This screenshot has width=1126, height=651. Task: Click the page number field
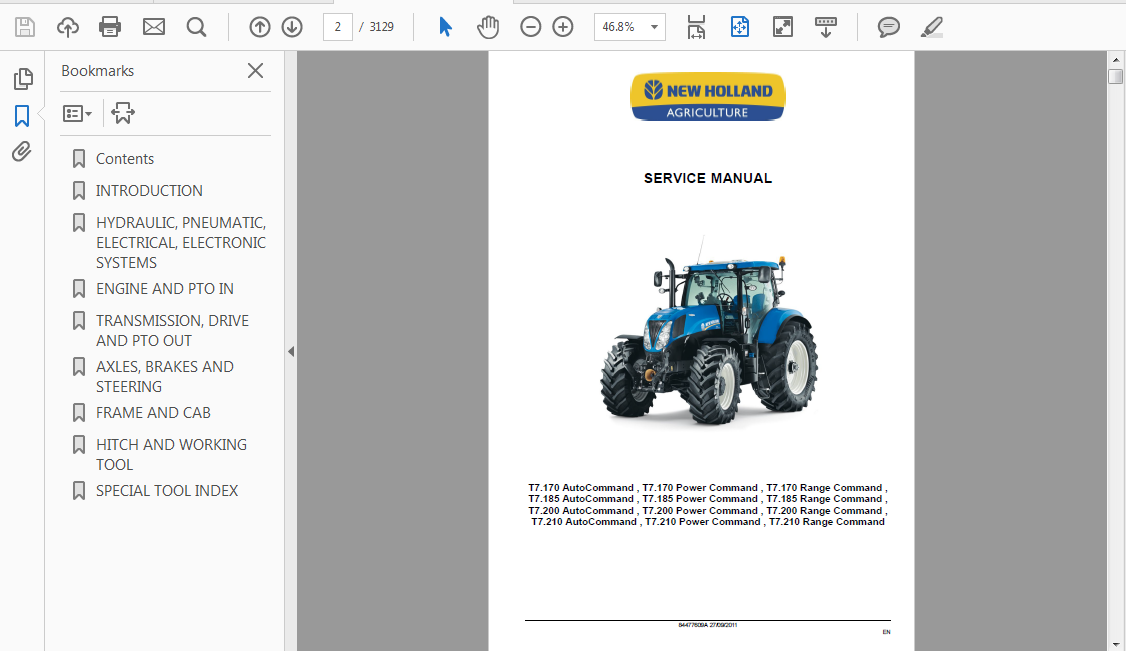tap(338, 27)
